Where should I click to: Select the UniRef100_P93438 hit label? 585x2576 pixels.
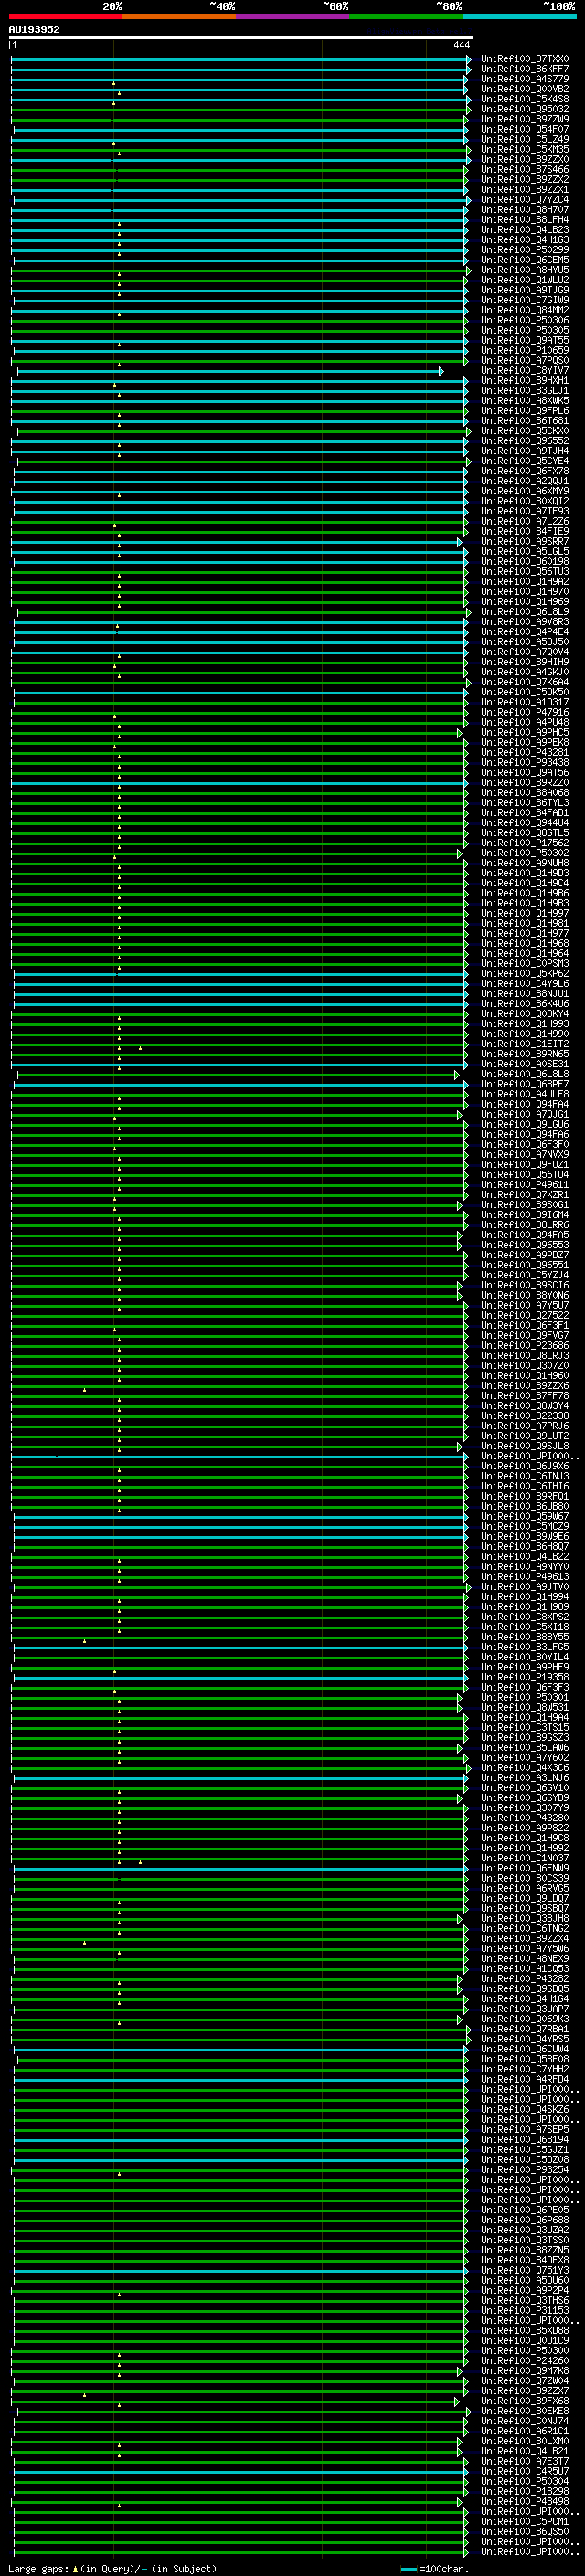(x=525, y=762)
